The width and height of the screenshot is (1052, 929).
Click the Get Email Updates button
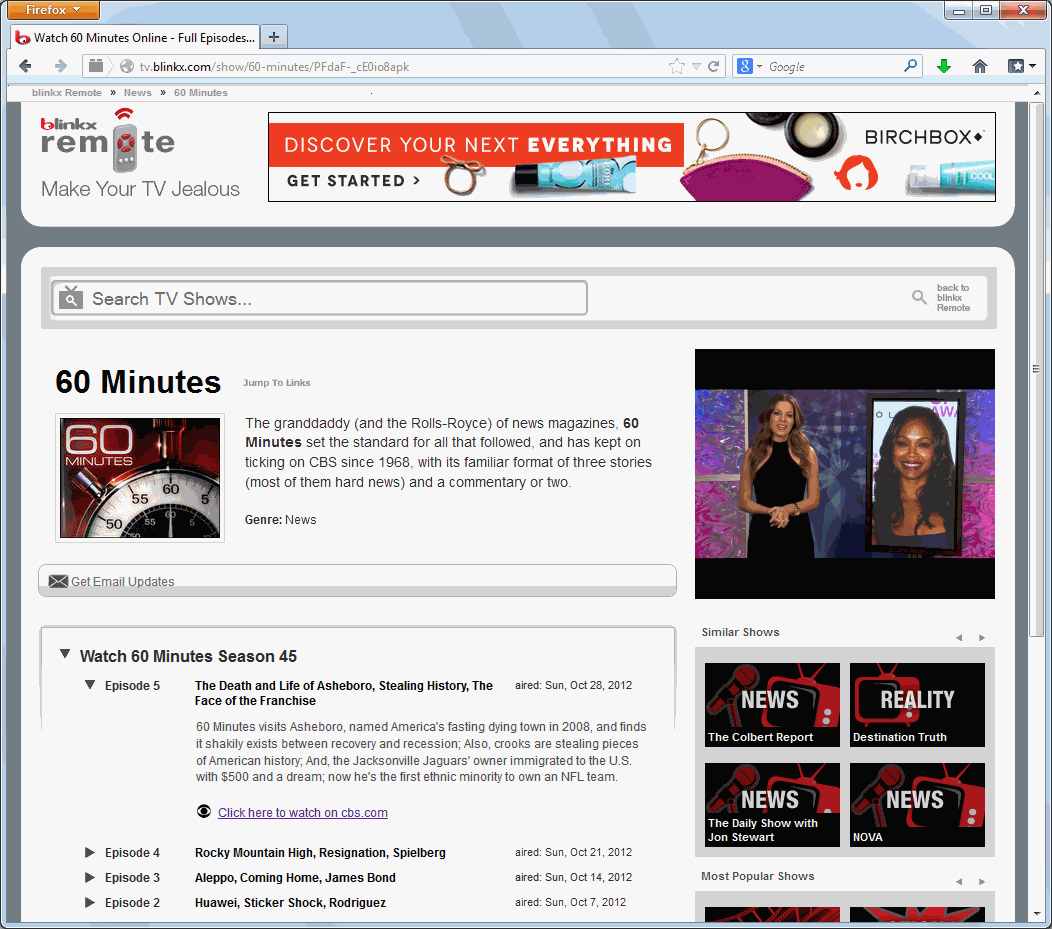[358, 580]
